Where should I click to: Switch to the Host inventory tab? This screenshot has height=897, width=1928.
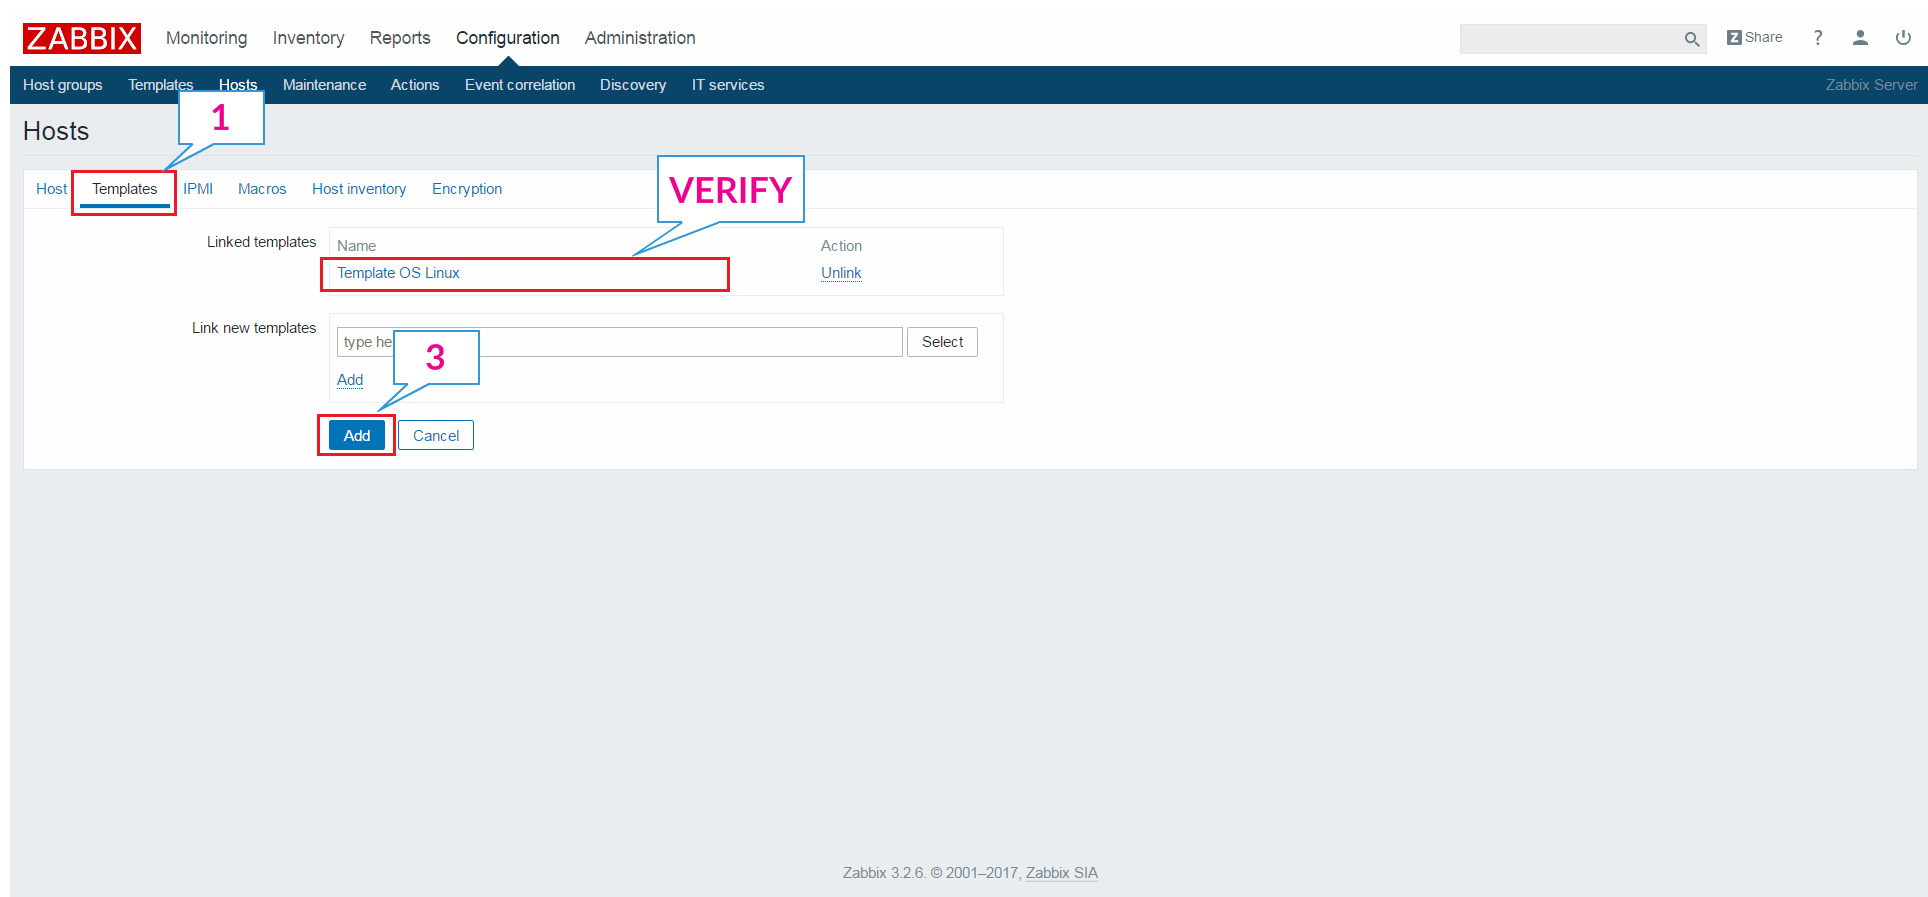click(359, 189)
